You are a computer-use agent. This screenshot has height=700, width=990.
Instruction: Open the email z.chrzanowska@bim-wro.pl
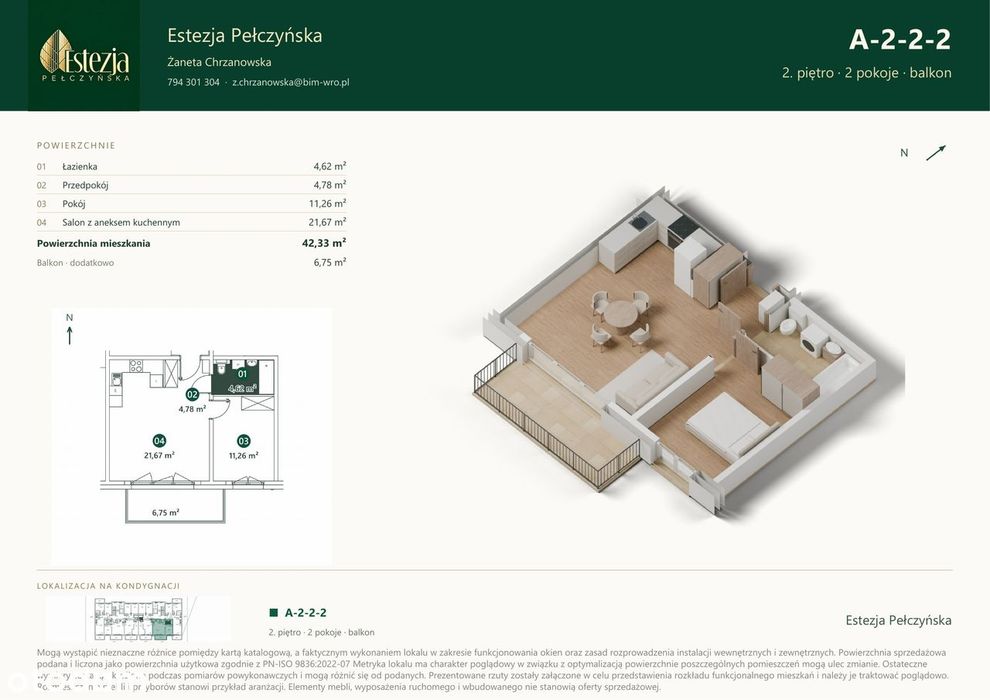pos(291,82)
